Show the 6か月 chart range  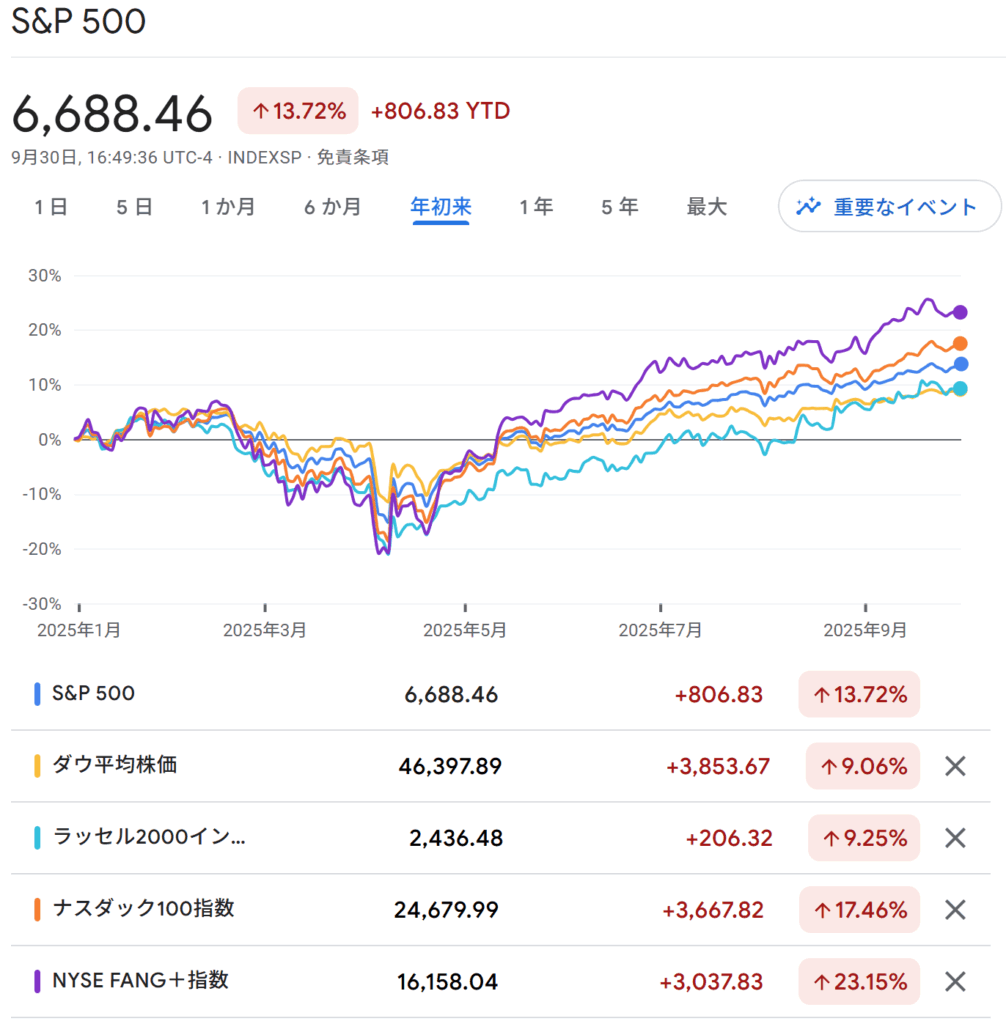pos(333,207)
